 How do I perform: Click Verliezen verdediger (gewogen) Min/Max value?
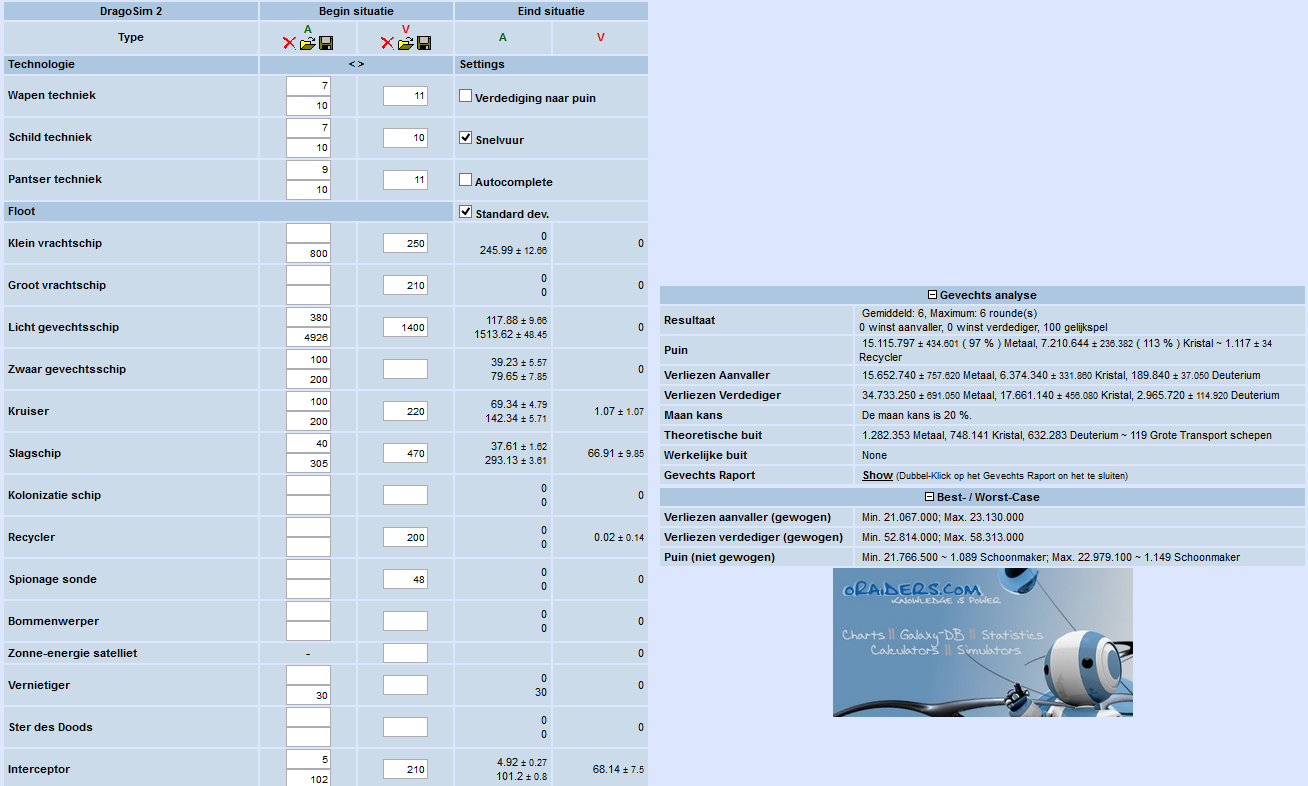[x=943, y=538]
